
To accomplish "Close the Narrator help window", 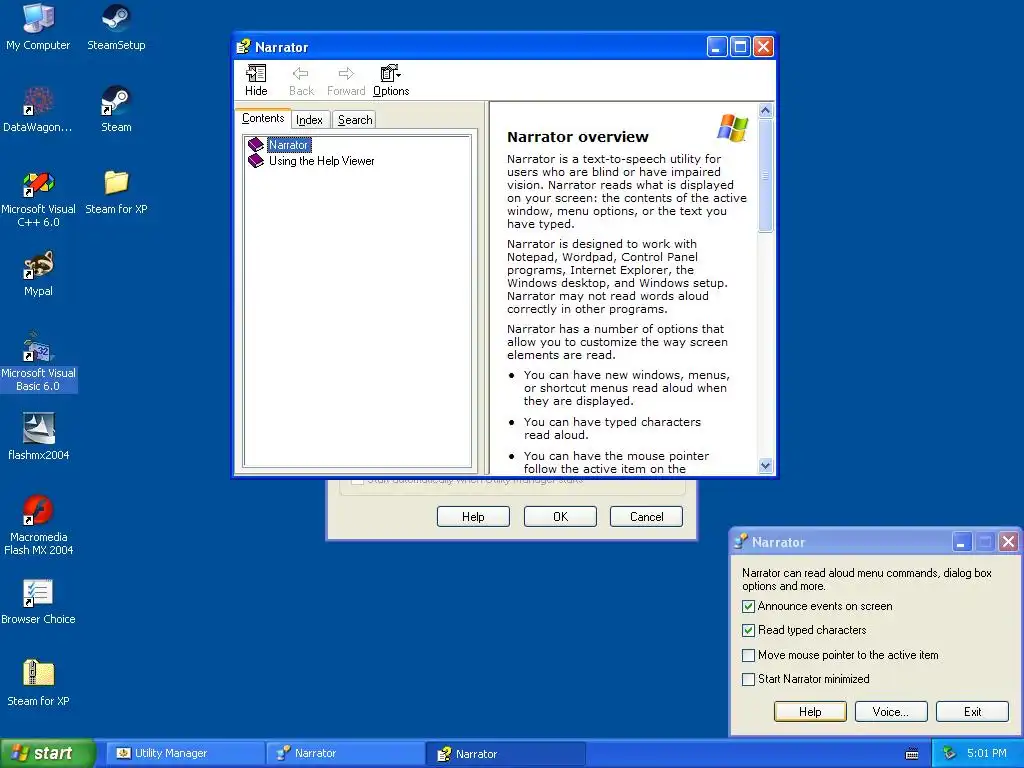I will point(763,46).
